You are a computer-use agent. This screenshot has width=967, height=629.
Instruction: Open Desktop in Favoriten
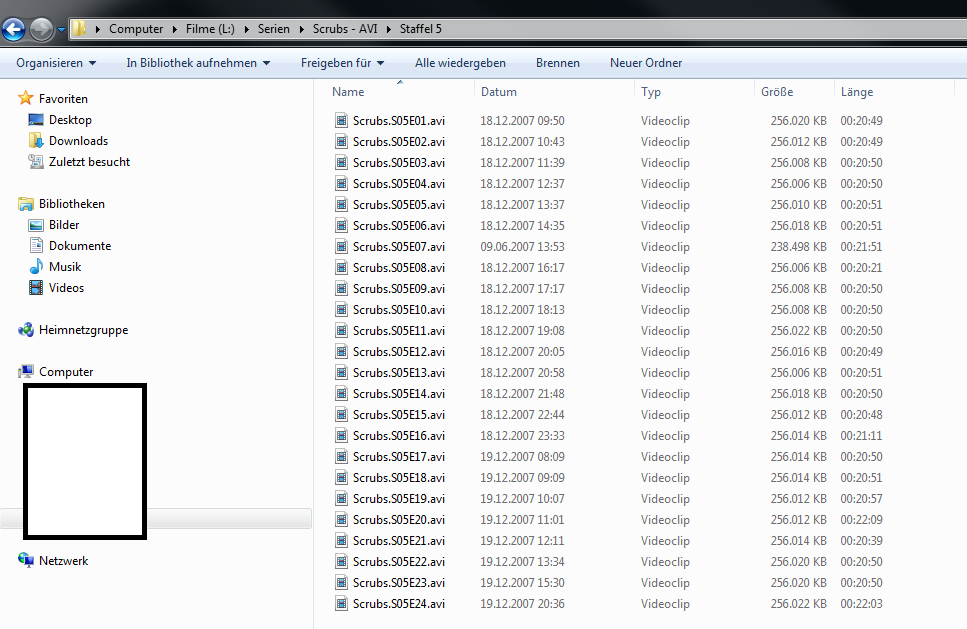(x=70, y=120)
